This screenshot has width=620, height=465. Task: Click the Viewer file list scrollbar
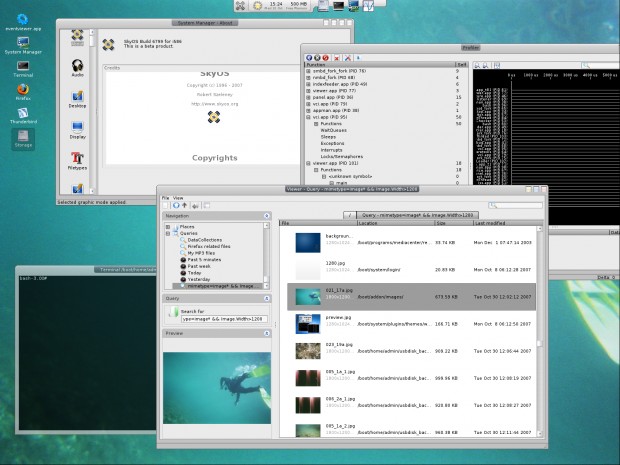tap(539, 331)
